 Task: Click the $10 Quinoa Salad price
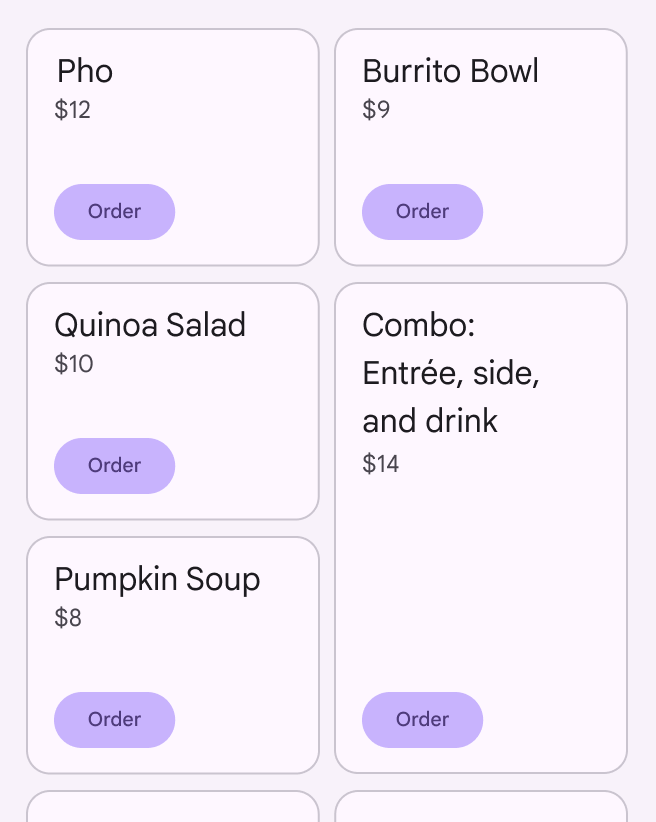(x=74, y=364)
